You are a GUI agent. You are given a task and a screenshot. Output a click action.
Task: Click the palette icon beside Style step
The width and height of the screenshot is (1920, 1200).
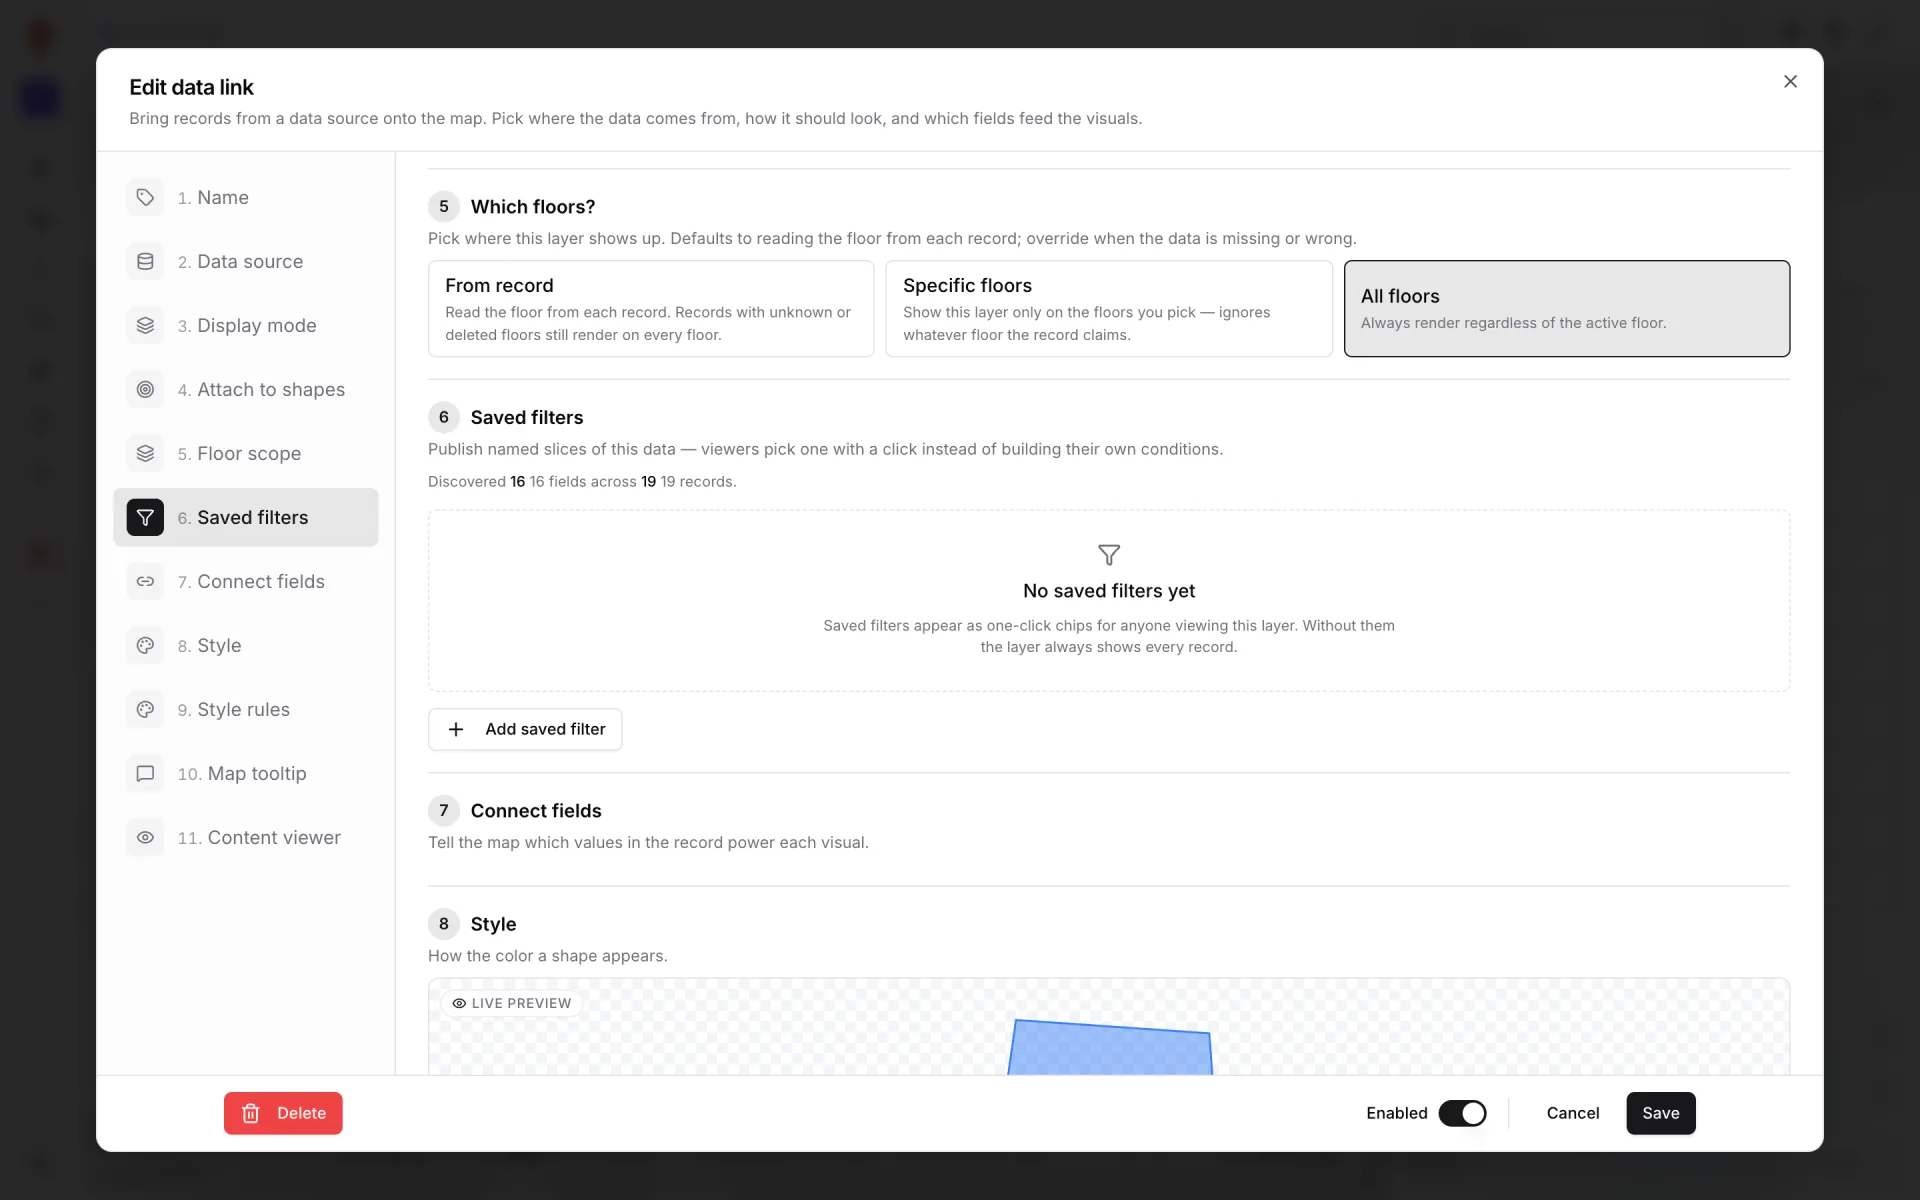pyautogui.click(x=145, y=645)
